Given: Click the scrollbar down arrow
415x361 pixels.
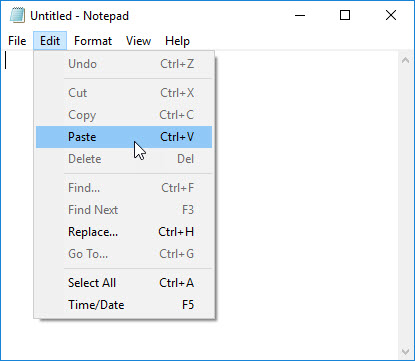Looking at the screenshot, I should (406, 351).
